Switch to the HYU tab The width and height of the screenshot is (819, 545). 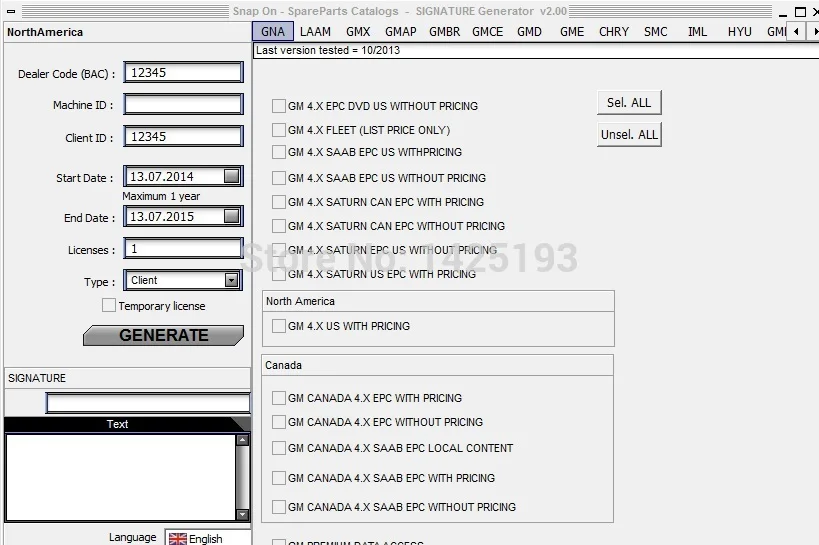[x=740, y=31]
